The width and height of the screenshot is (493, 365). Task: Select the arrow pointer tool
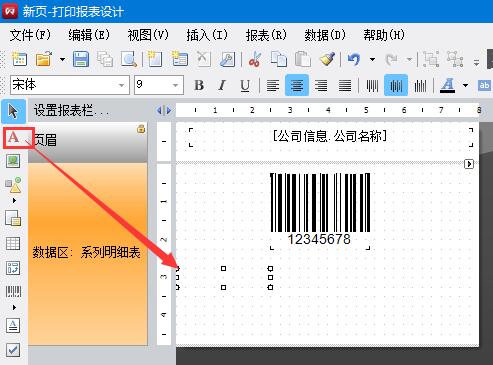[x=13, y=111]
